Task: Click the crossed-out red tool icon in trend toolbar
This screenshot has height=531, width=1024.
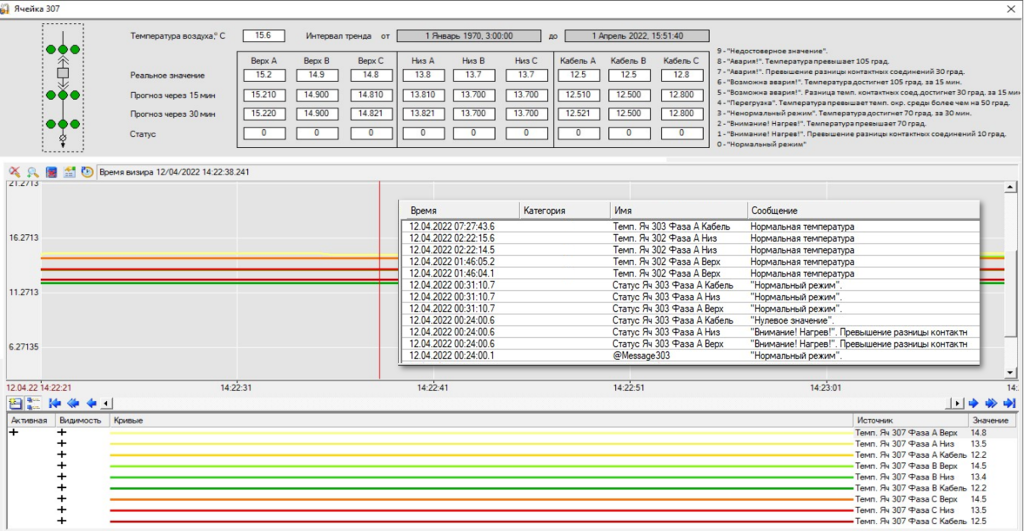Action: (14, 172)
